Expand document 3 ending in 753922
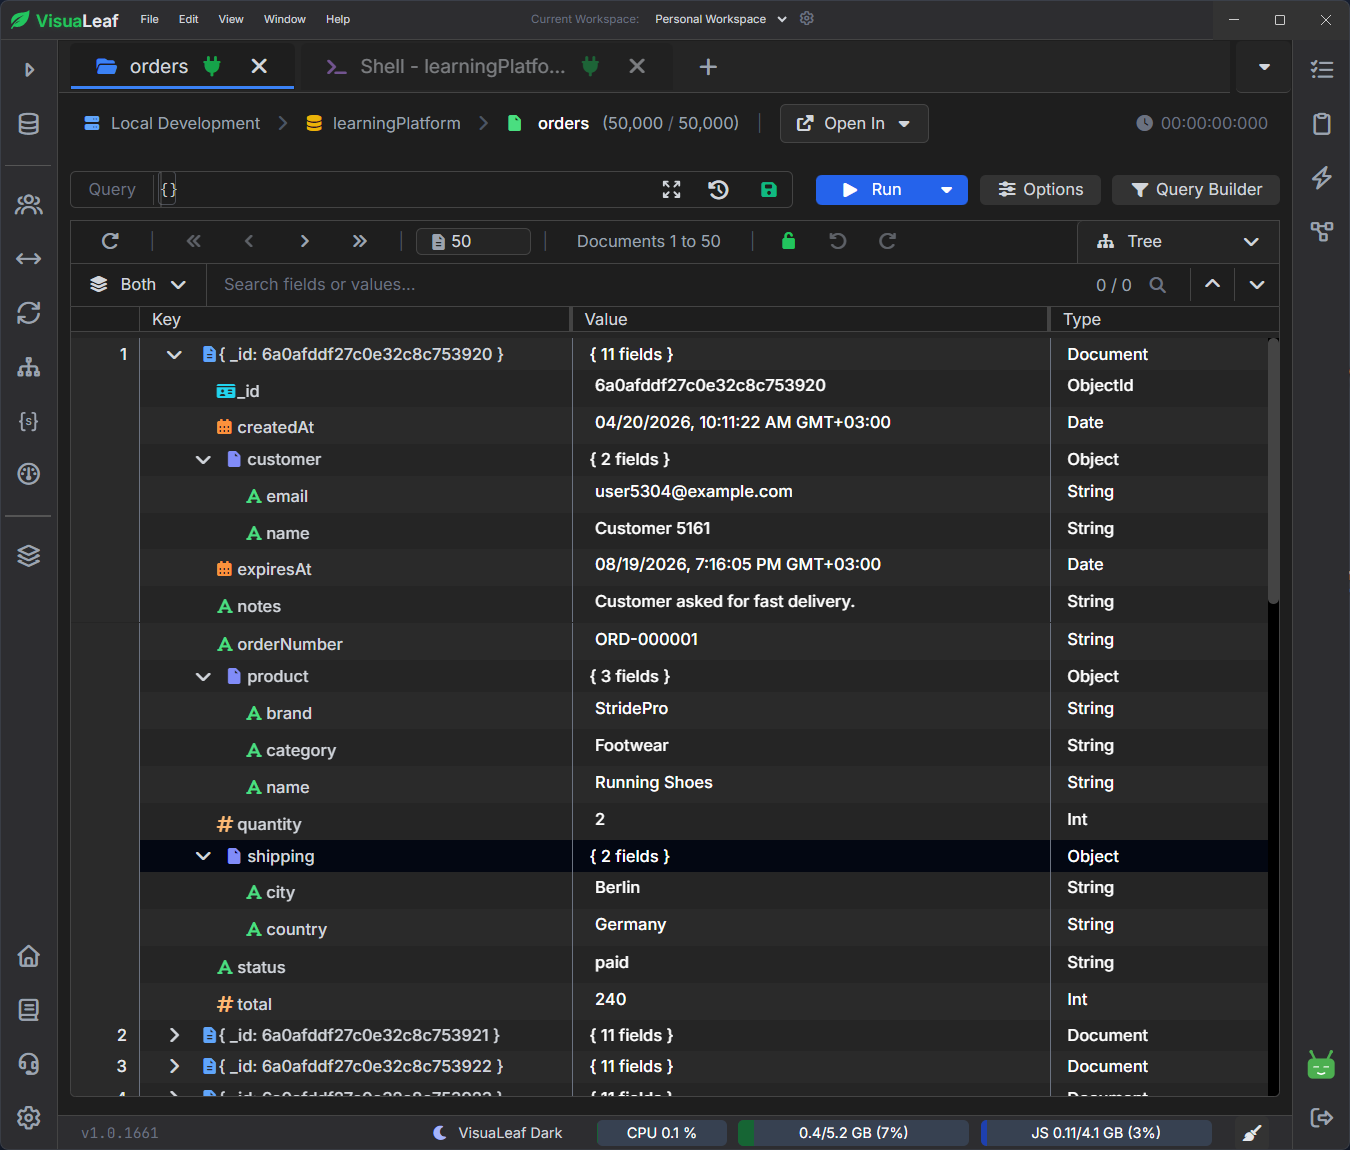Viewport: 1350px width, 1150px height. 174,1067
